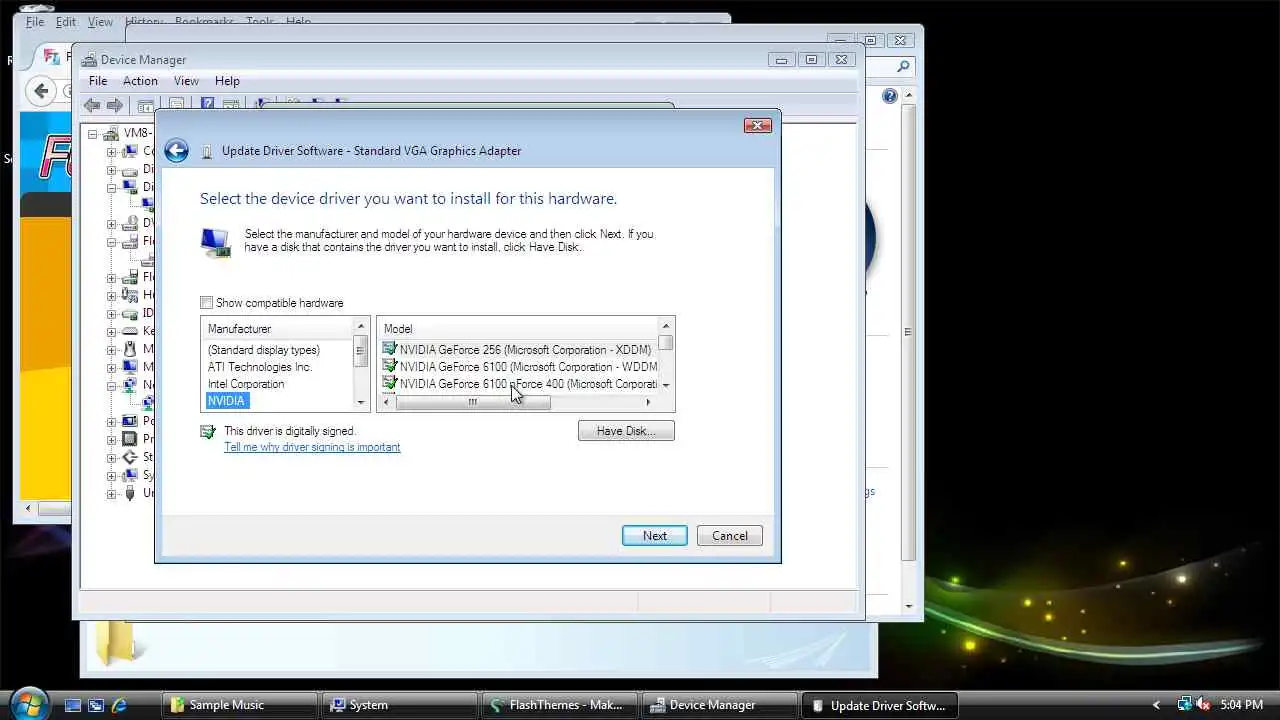Click Device Manager toolbar Back arrow

pos(92,105)
